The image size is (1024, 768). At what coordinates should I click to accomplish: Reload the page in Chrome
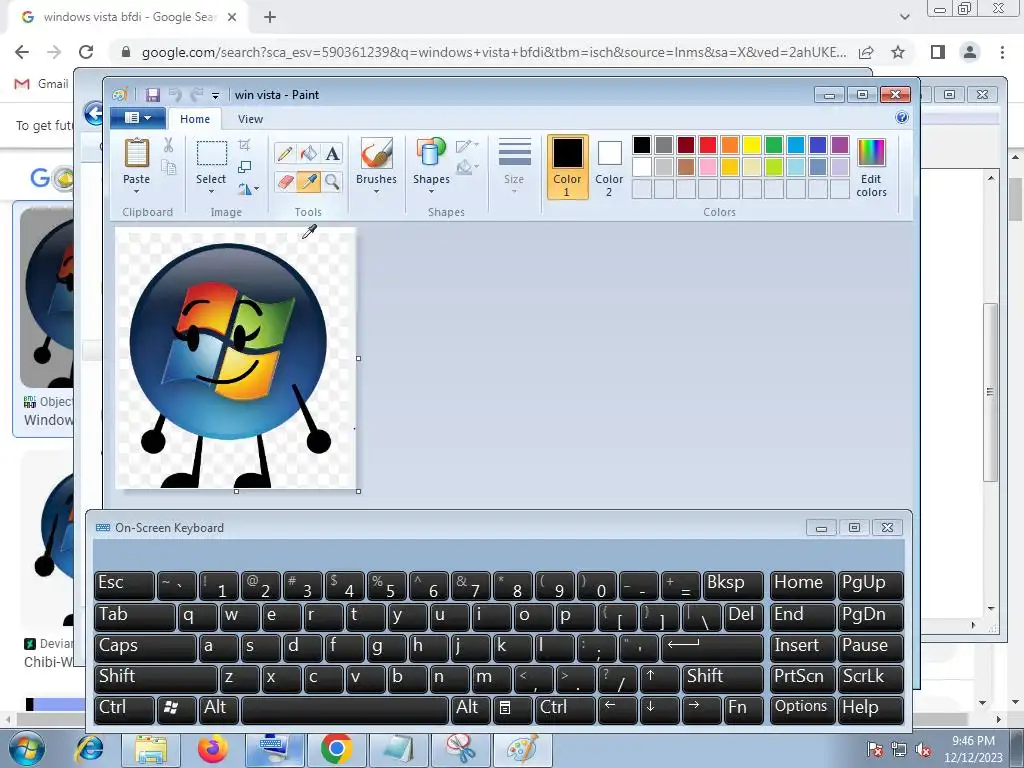coord(86,52)
